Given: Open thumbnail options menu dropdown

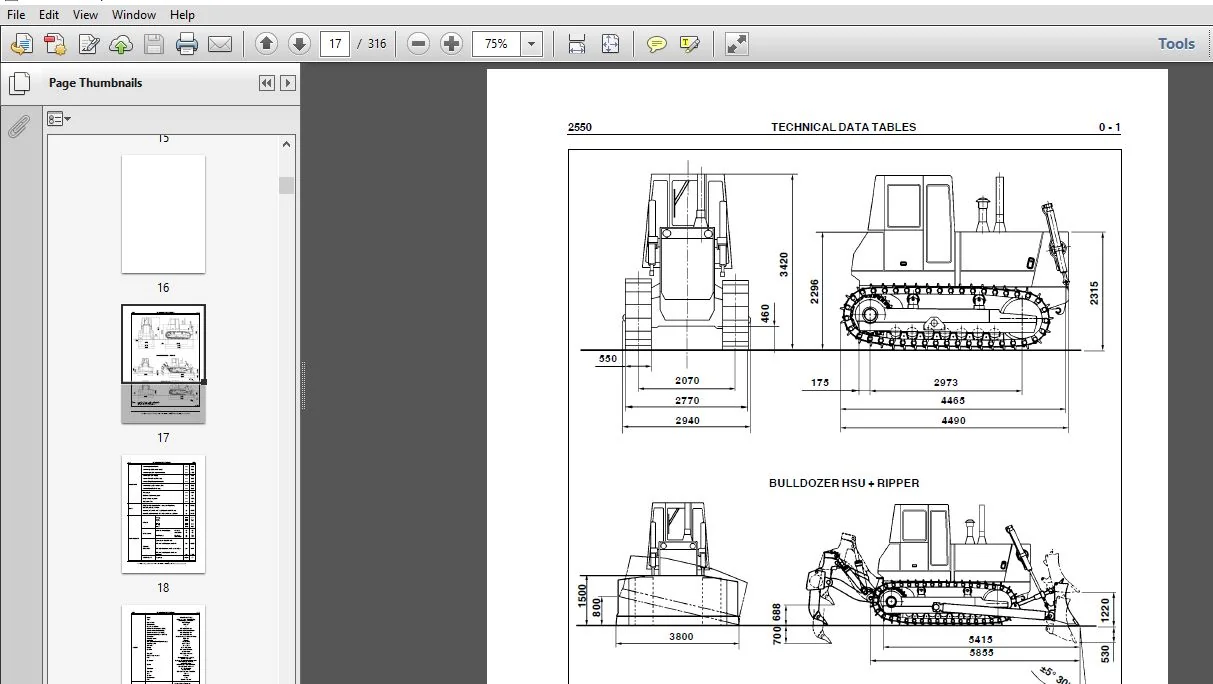Looking at the screenshot, I should tap(59, 119).
